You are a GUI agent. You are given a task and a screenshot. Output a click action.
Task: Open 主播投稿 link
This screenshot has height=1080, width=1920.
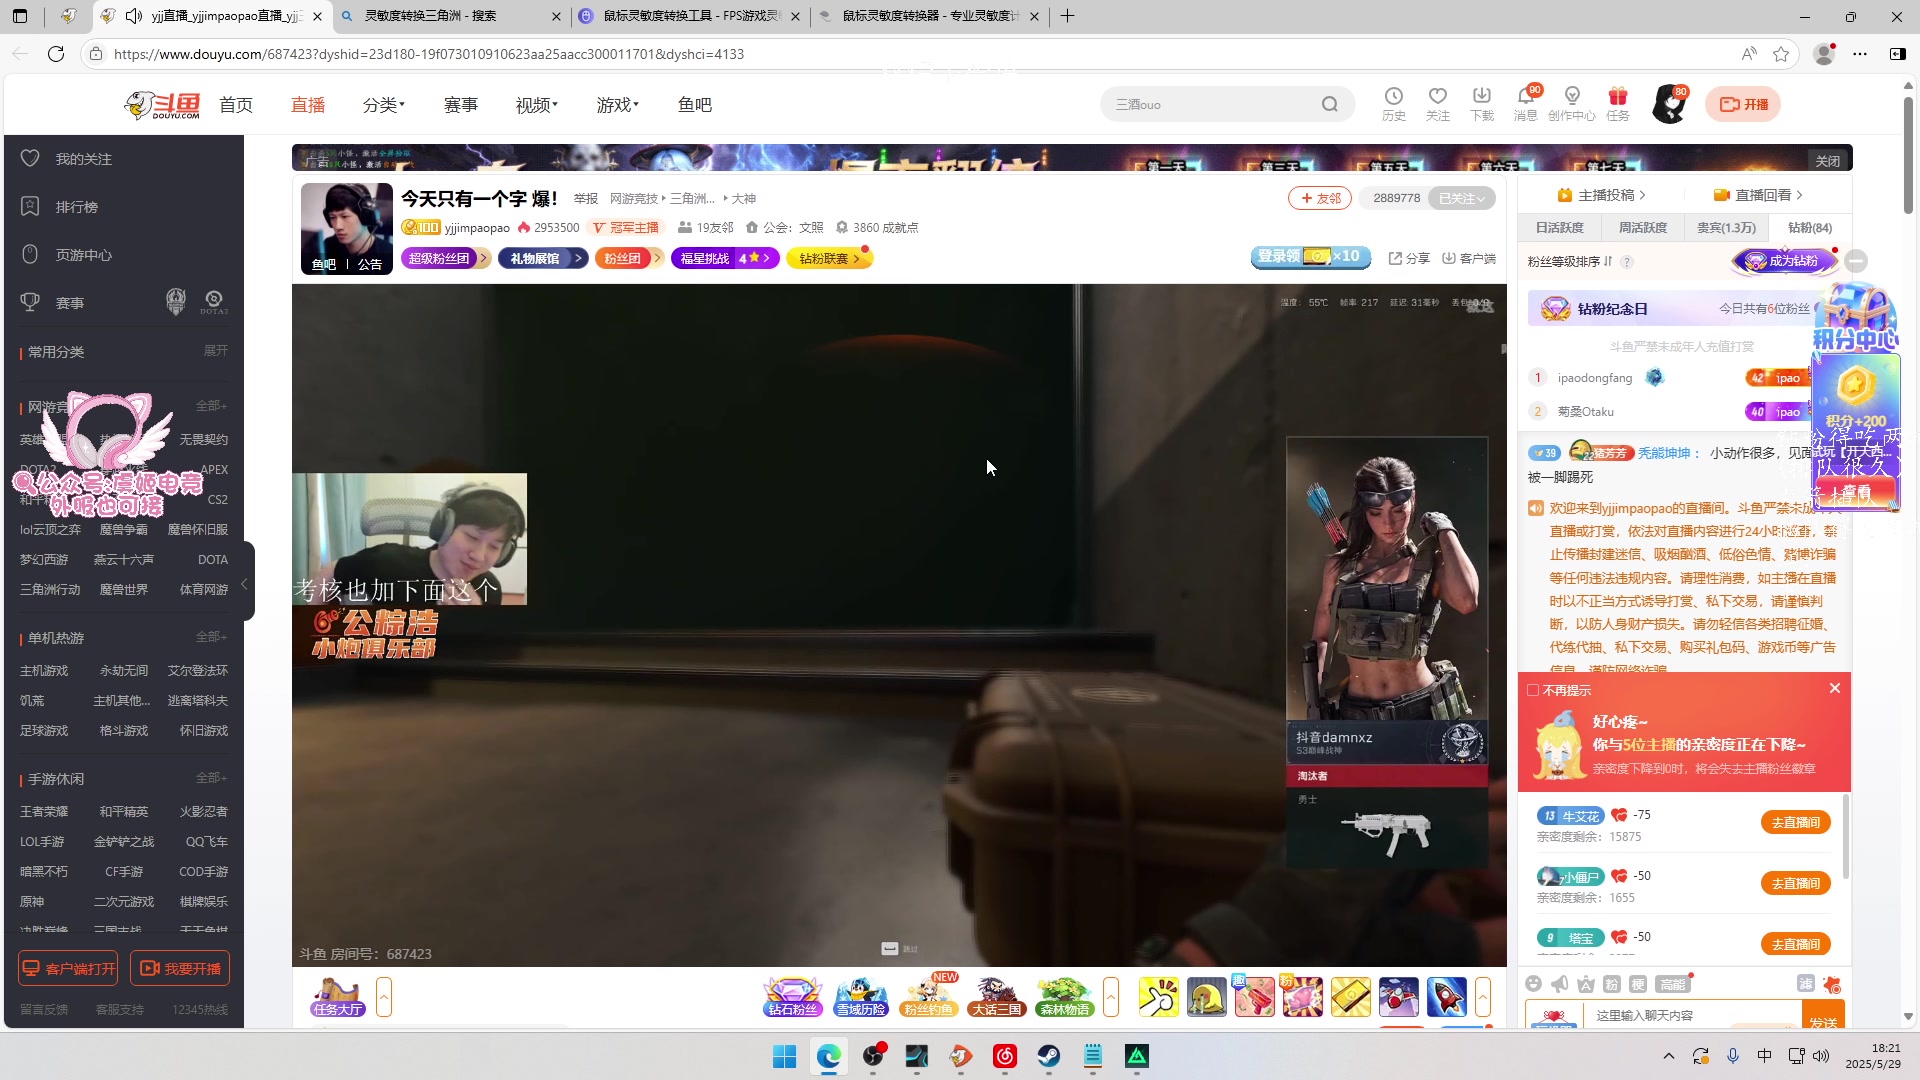click(x=1602, y=195)
